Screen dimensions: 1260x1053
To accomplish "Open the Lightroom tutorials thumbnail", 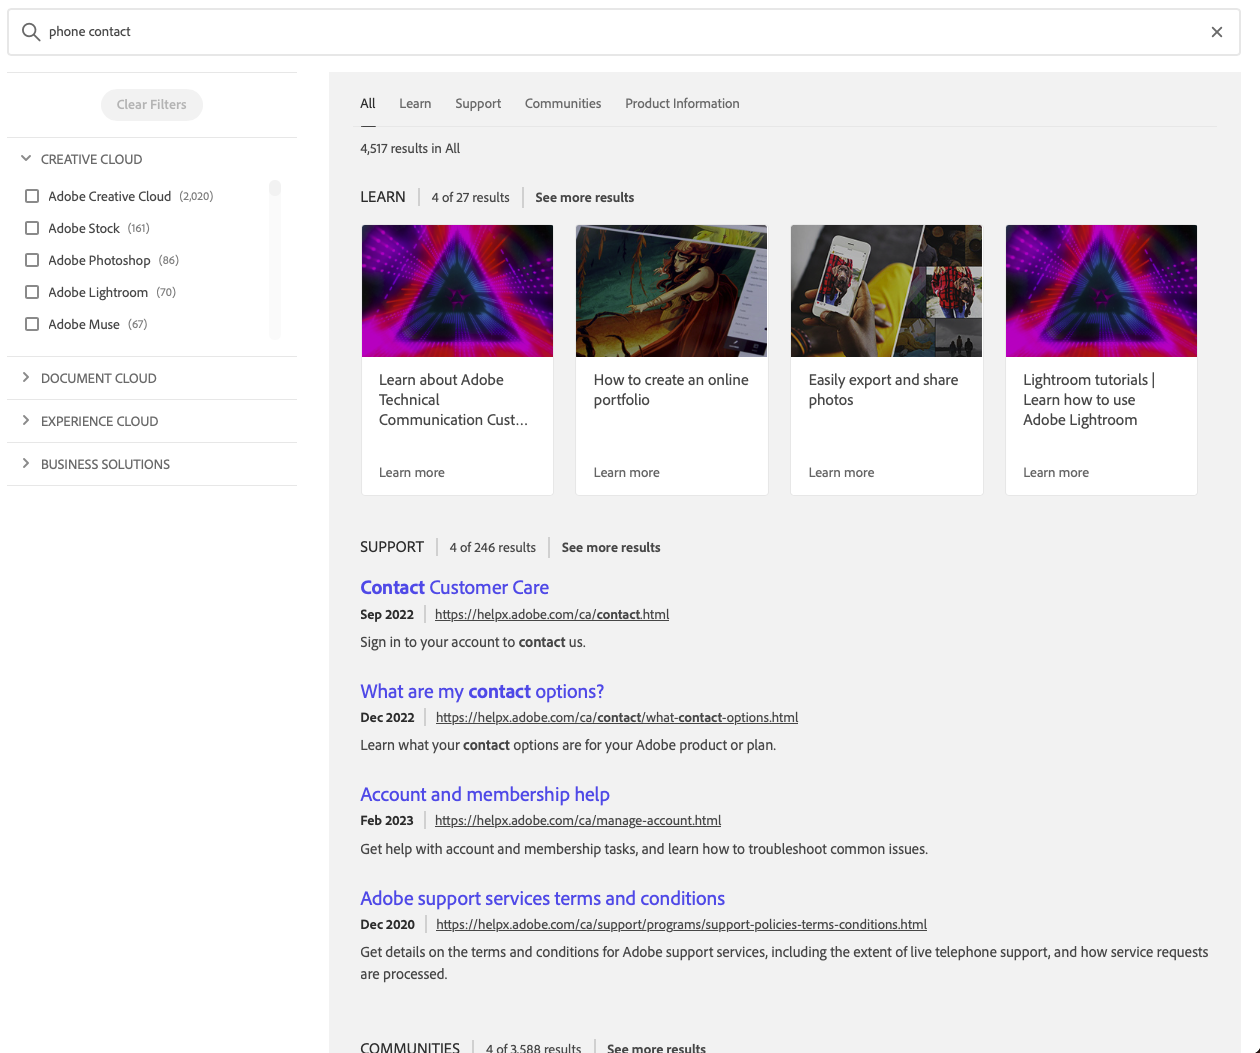I will [x=1101, y=290].
